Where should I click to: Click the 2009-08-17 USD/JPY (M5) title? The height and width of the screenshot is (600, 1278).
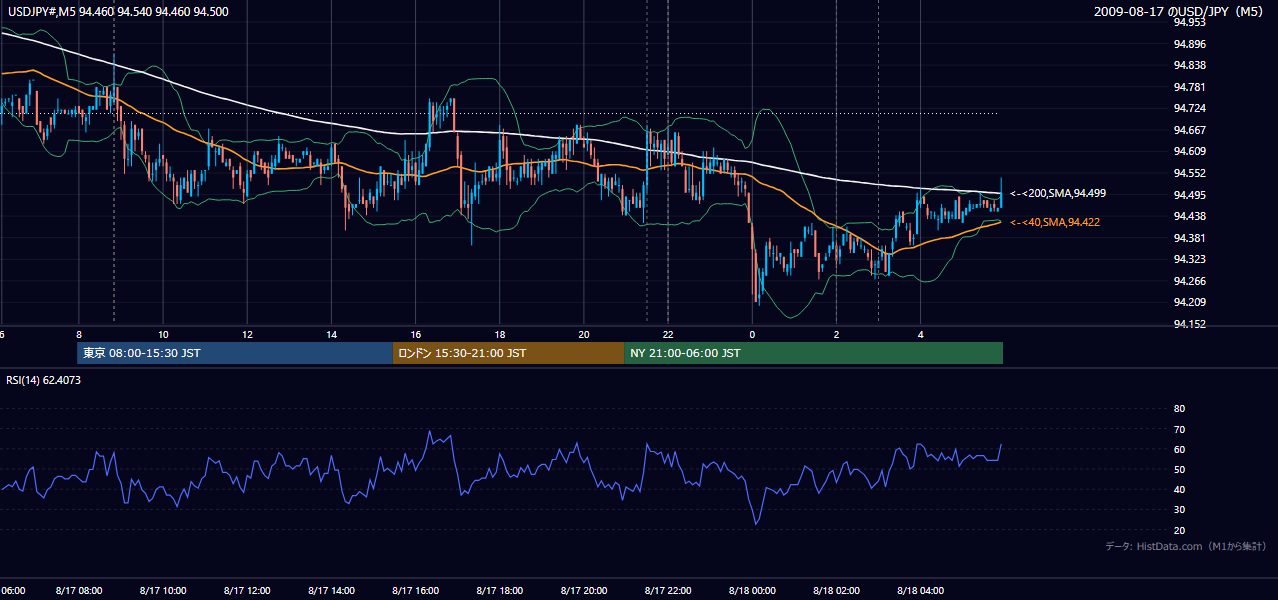coord(1180,11)
